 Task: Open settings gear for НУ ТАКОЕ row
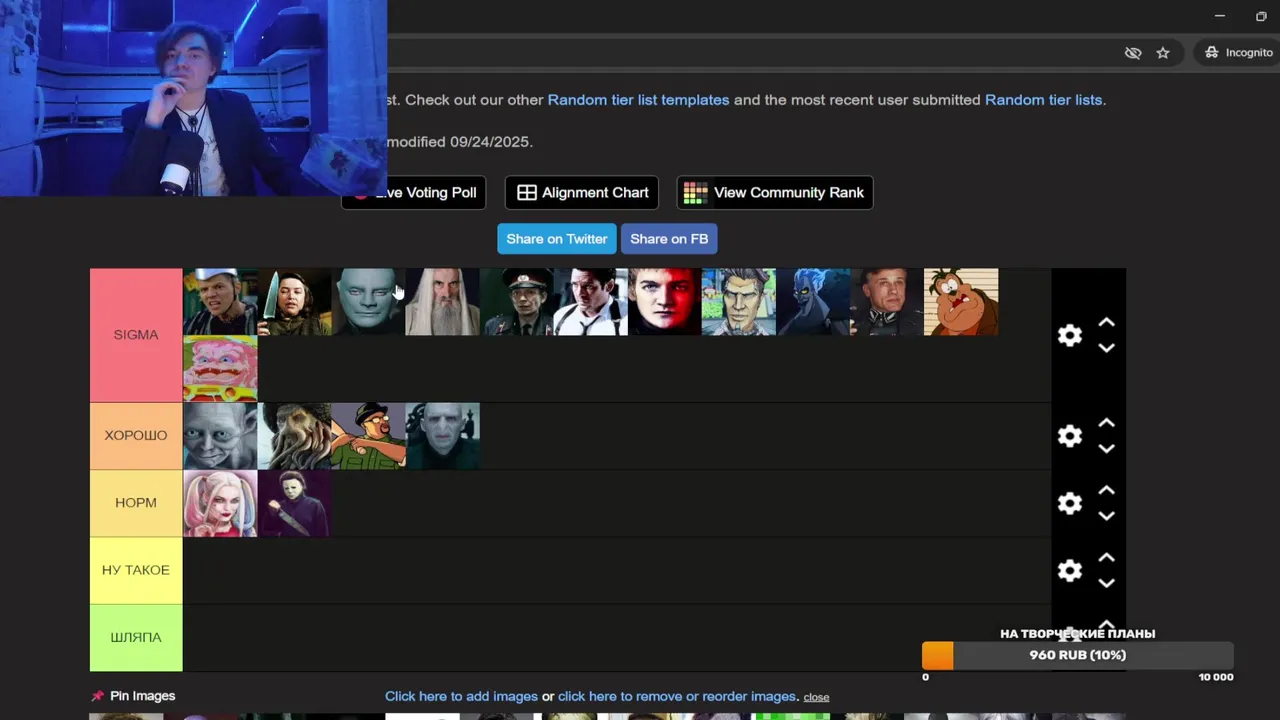pyautogui.click(x=1070, y=570)
